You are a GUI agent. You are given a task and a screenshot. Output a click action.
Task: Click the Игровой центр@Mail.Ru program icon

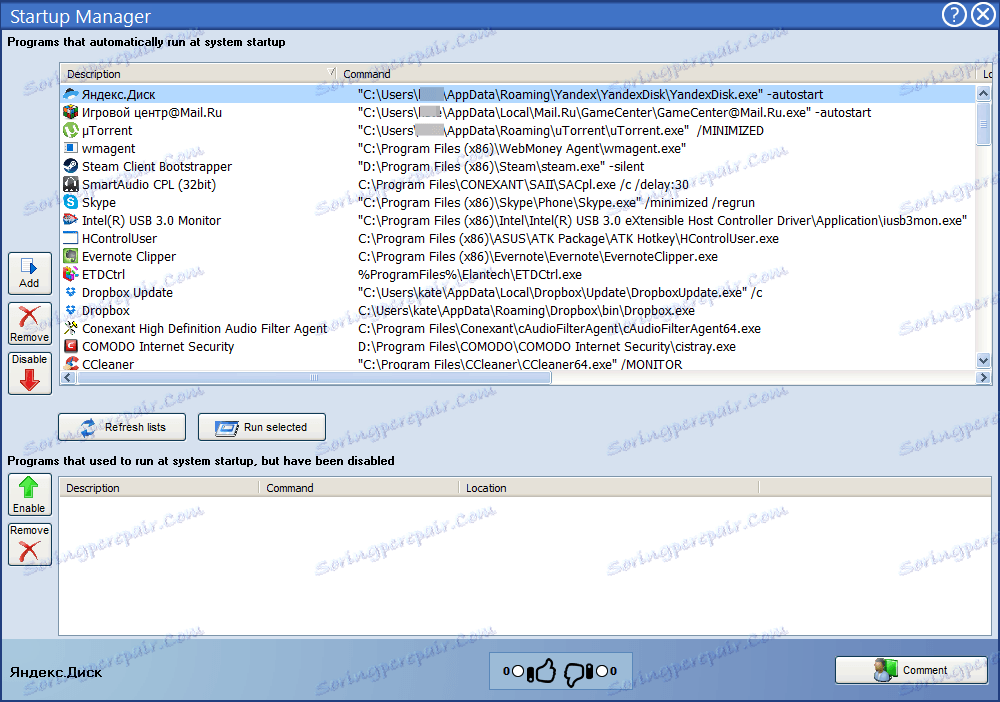point(71,112)
